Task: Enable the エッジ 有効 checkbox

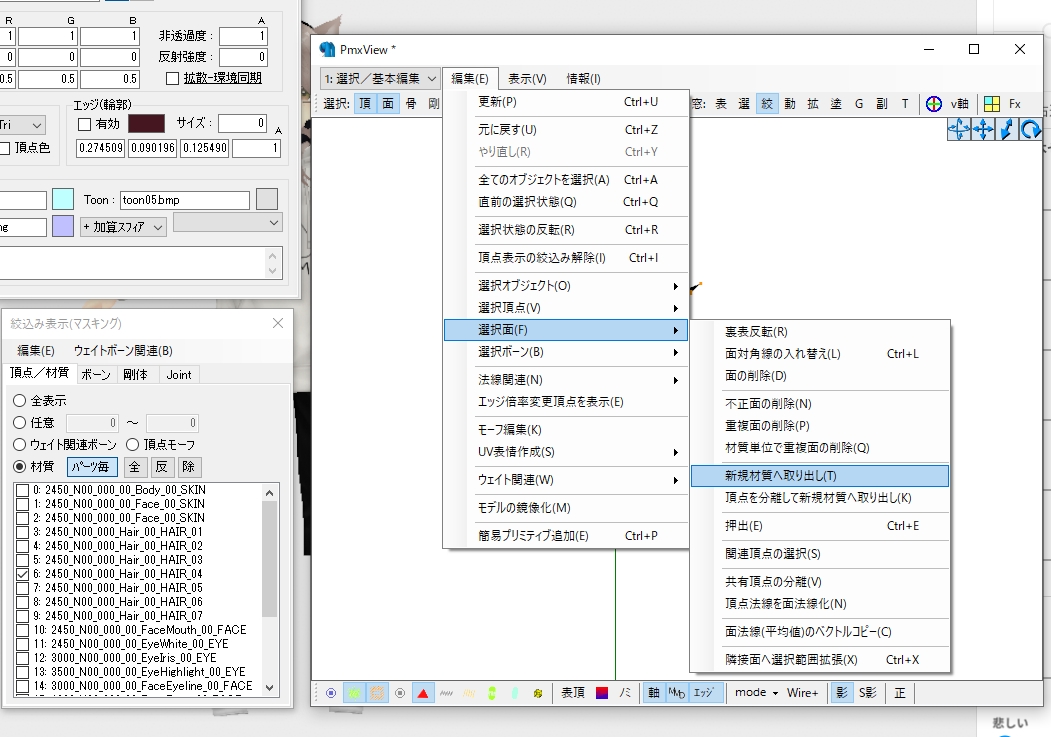Action: click(84, 125)
